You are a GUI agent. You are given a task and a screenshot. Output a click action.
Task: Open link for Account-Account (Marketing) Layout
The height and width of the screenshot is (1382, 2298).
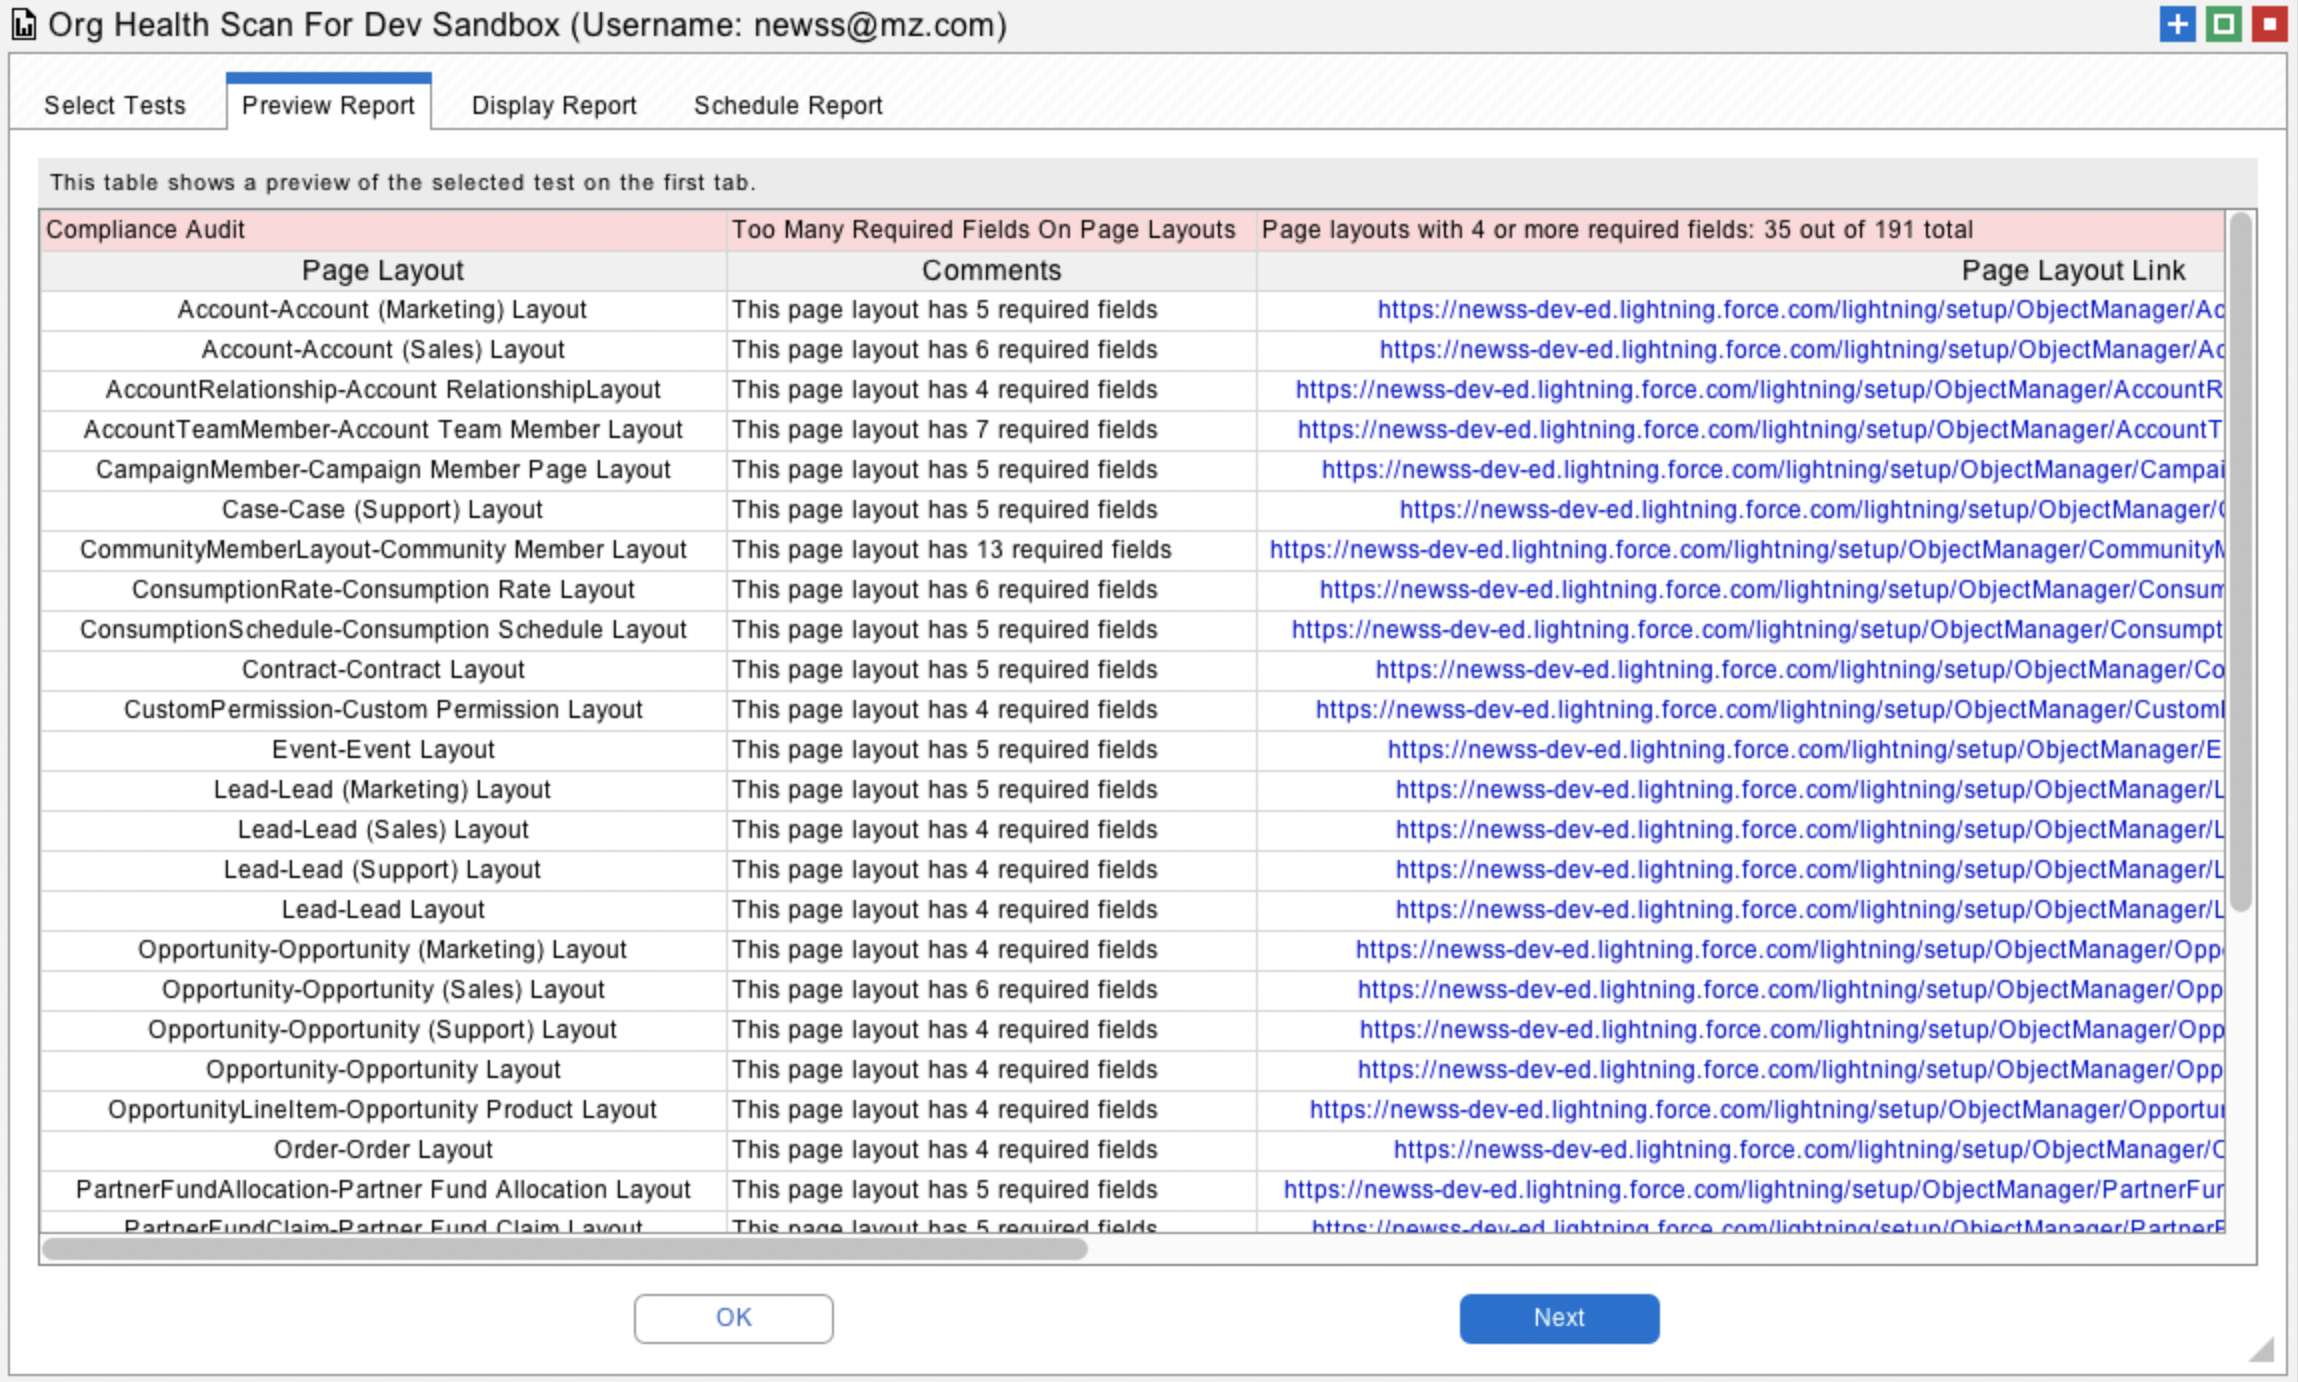(x=1800, y=310)
